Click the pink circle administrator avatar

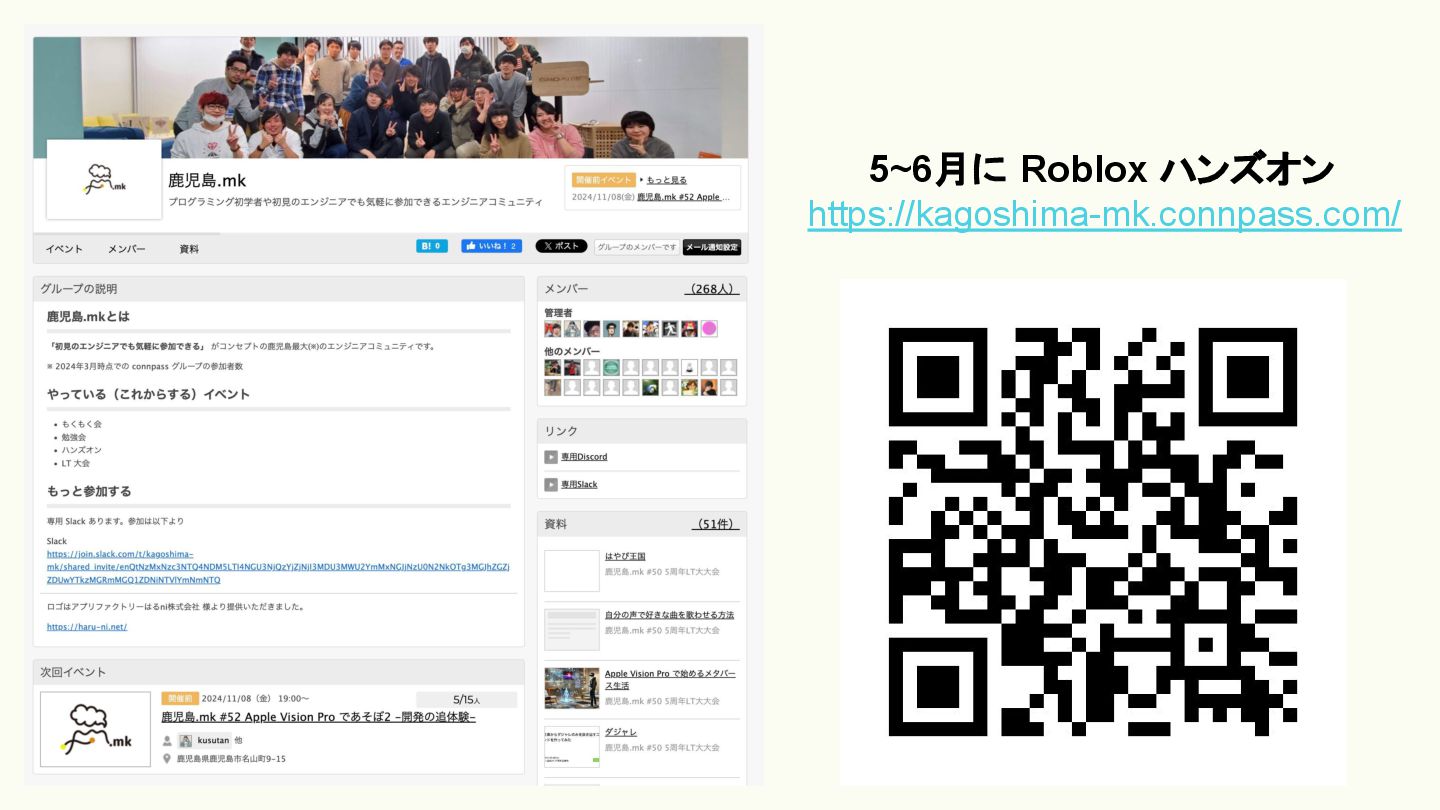click(709, 328)
